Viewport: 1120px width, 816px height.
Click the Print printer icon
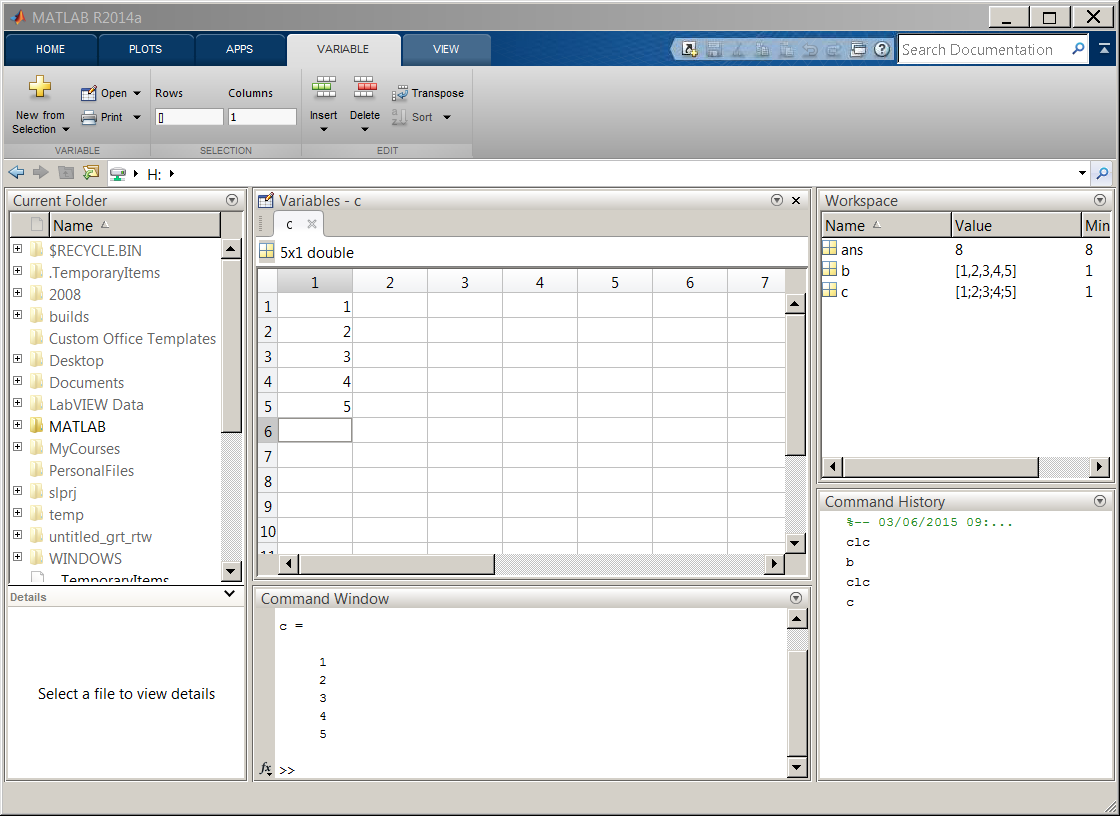click(x=89, y=117)
